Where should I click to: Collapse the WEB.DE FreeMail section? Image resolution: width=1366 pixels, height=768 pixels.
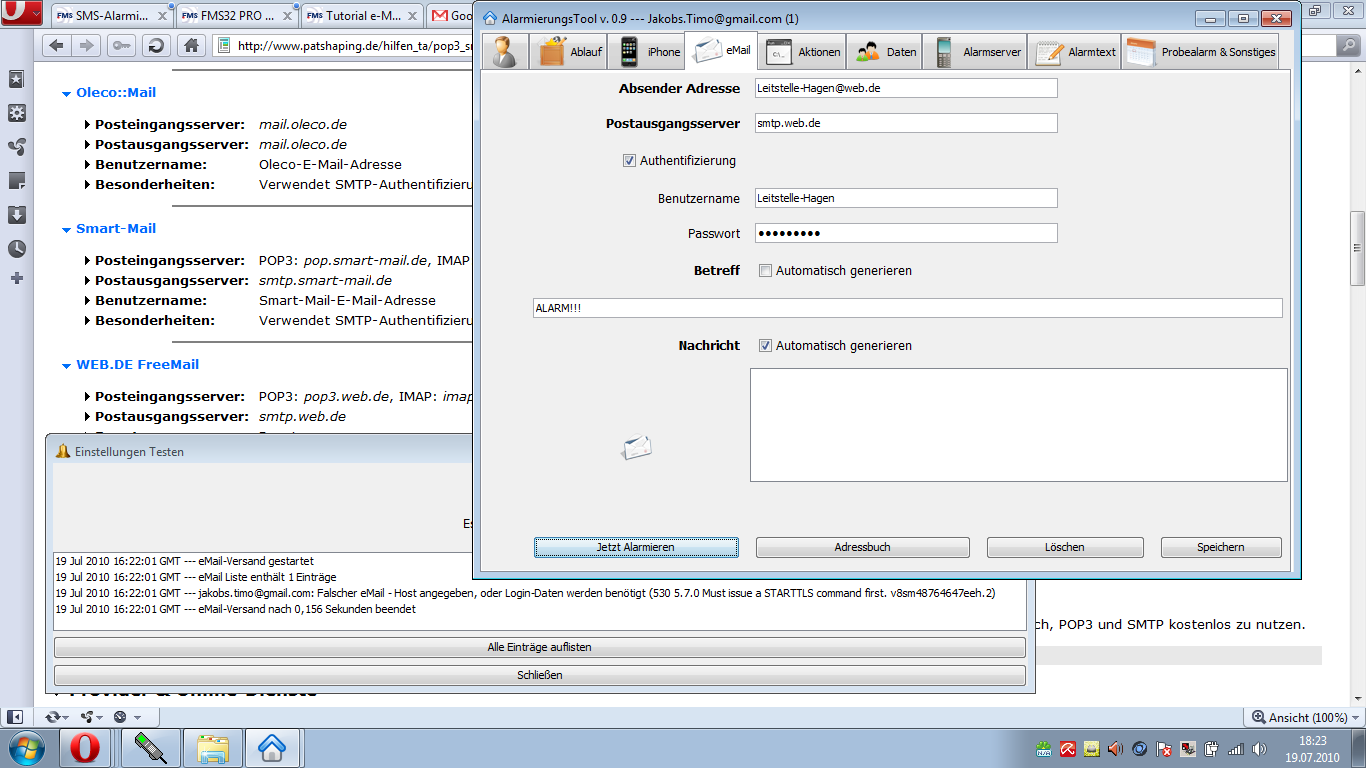click(x=66, y=365)
